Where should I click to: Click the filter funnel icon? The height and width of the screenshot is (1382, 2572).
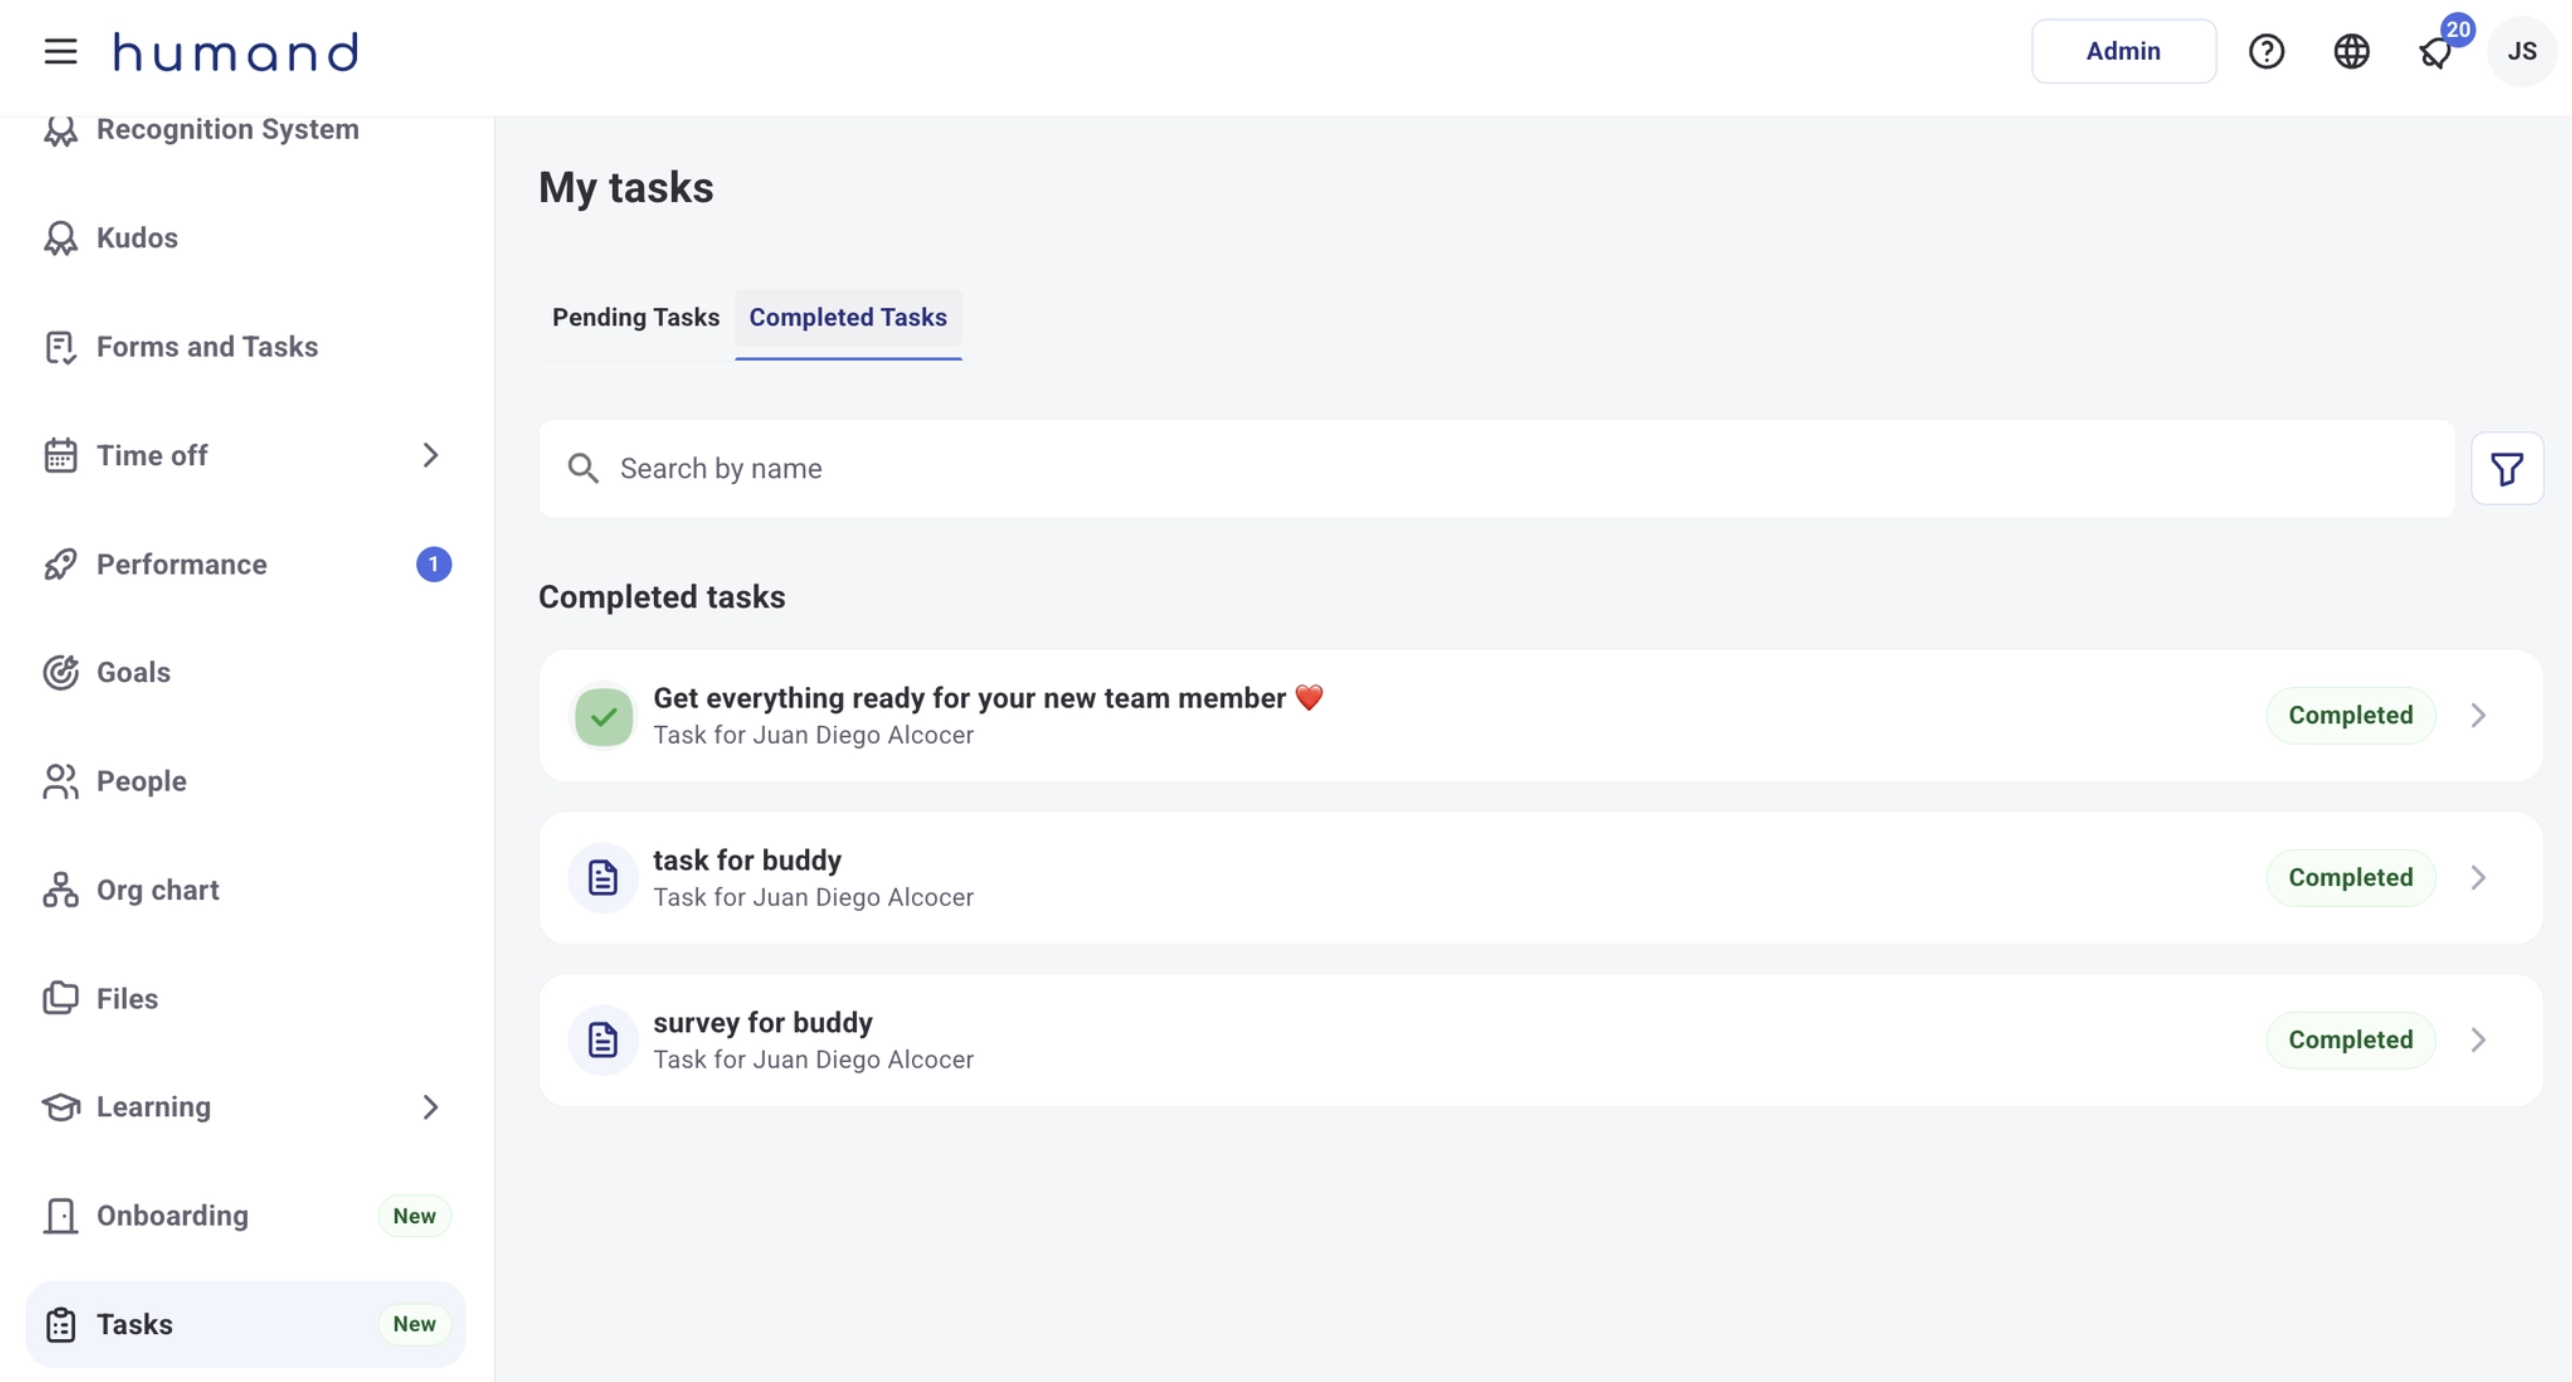click(2506, 468)
